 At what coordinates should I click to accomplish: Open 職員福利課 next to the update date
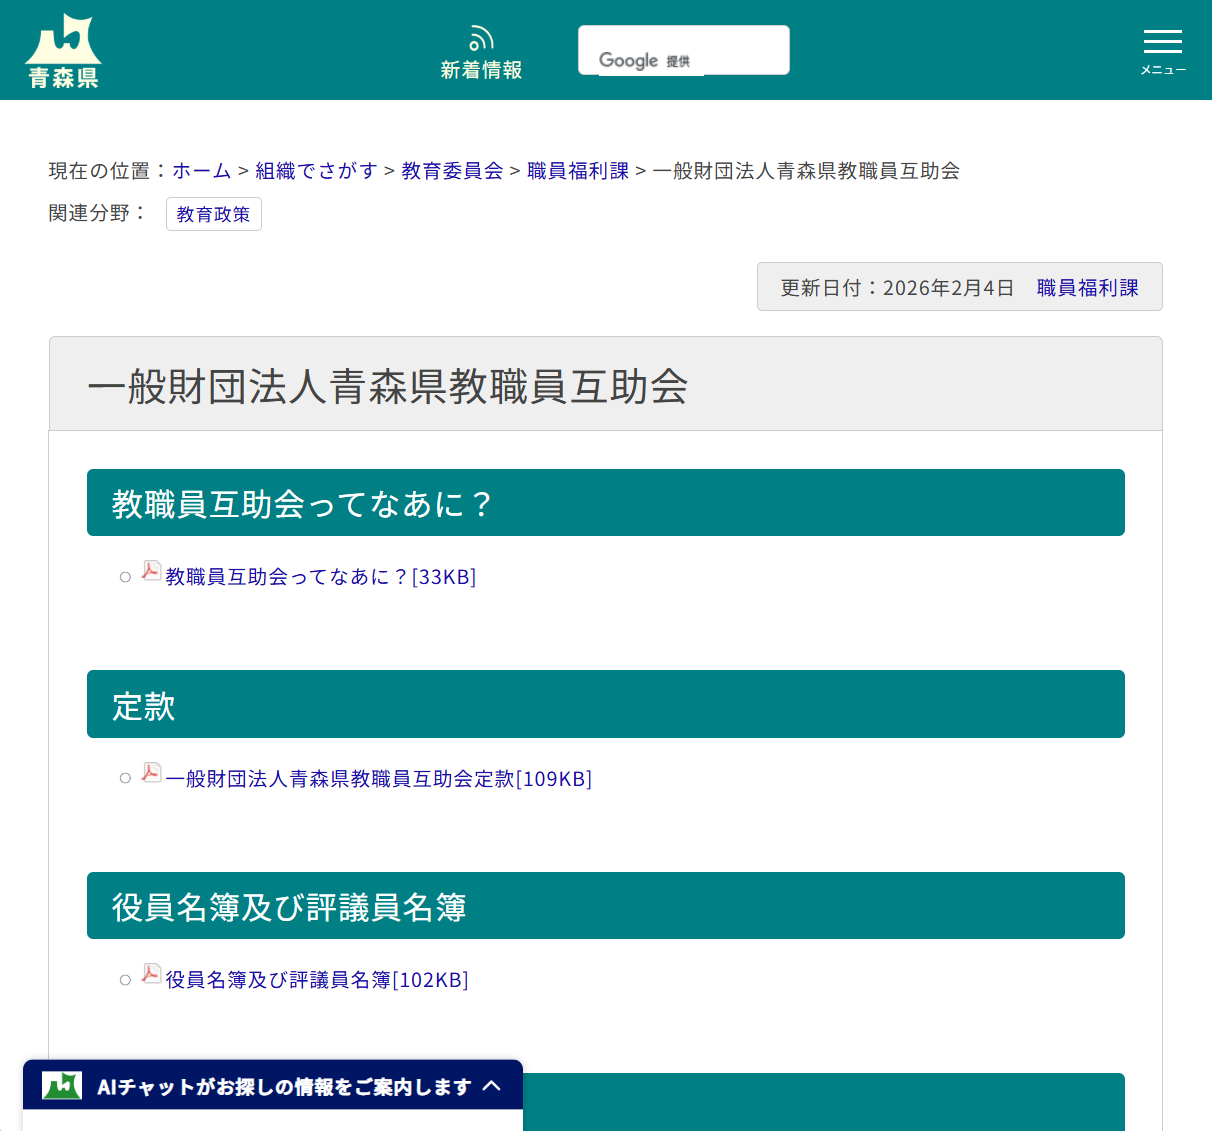(x=1087, y=287)
